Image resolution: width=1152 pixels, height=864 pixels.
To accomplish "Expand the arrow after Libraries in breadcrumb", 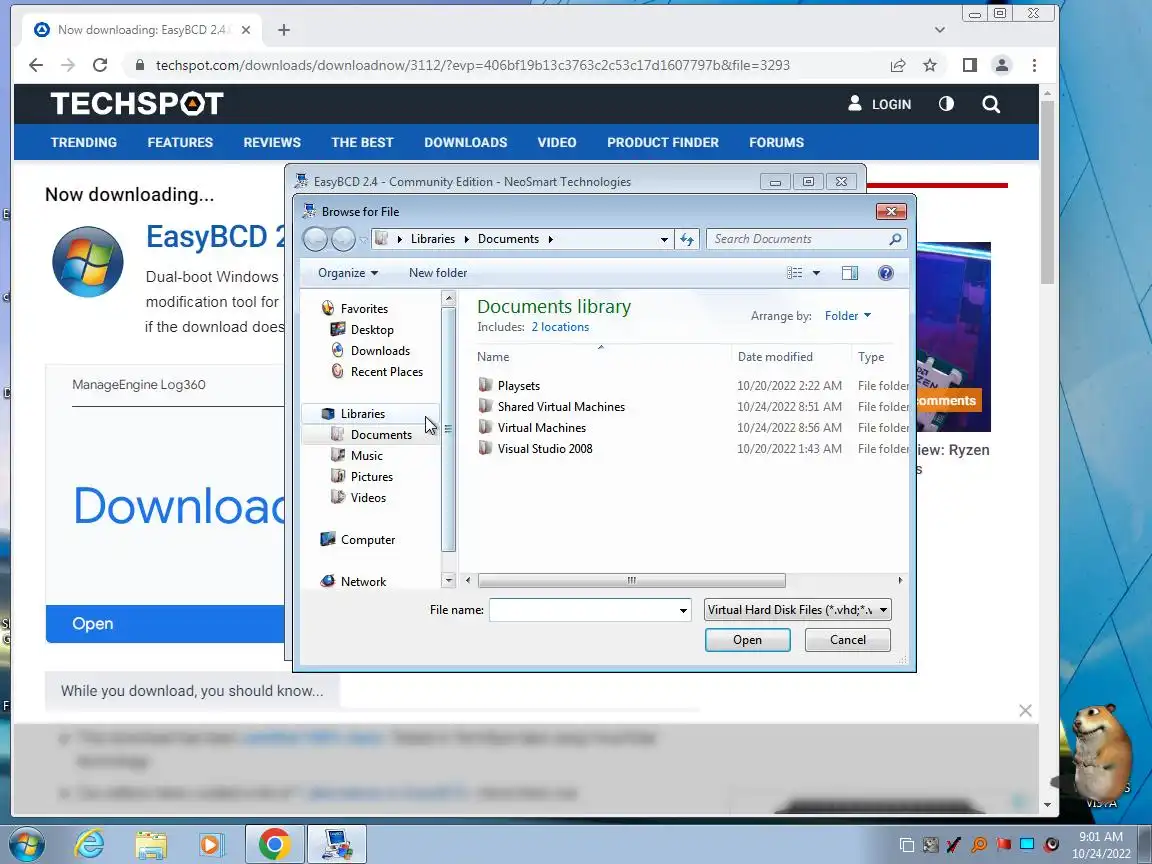I will 467,239.
